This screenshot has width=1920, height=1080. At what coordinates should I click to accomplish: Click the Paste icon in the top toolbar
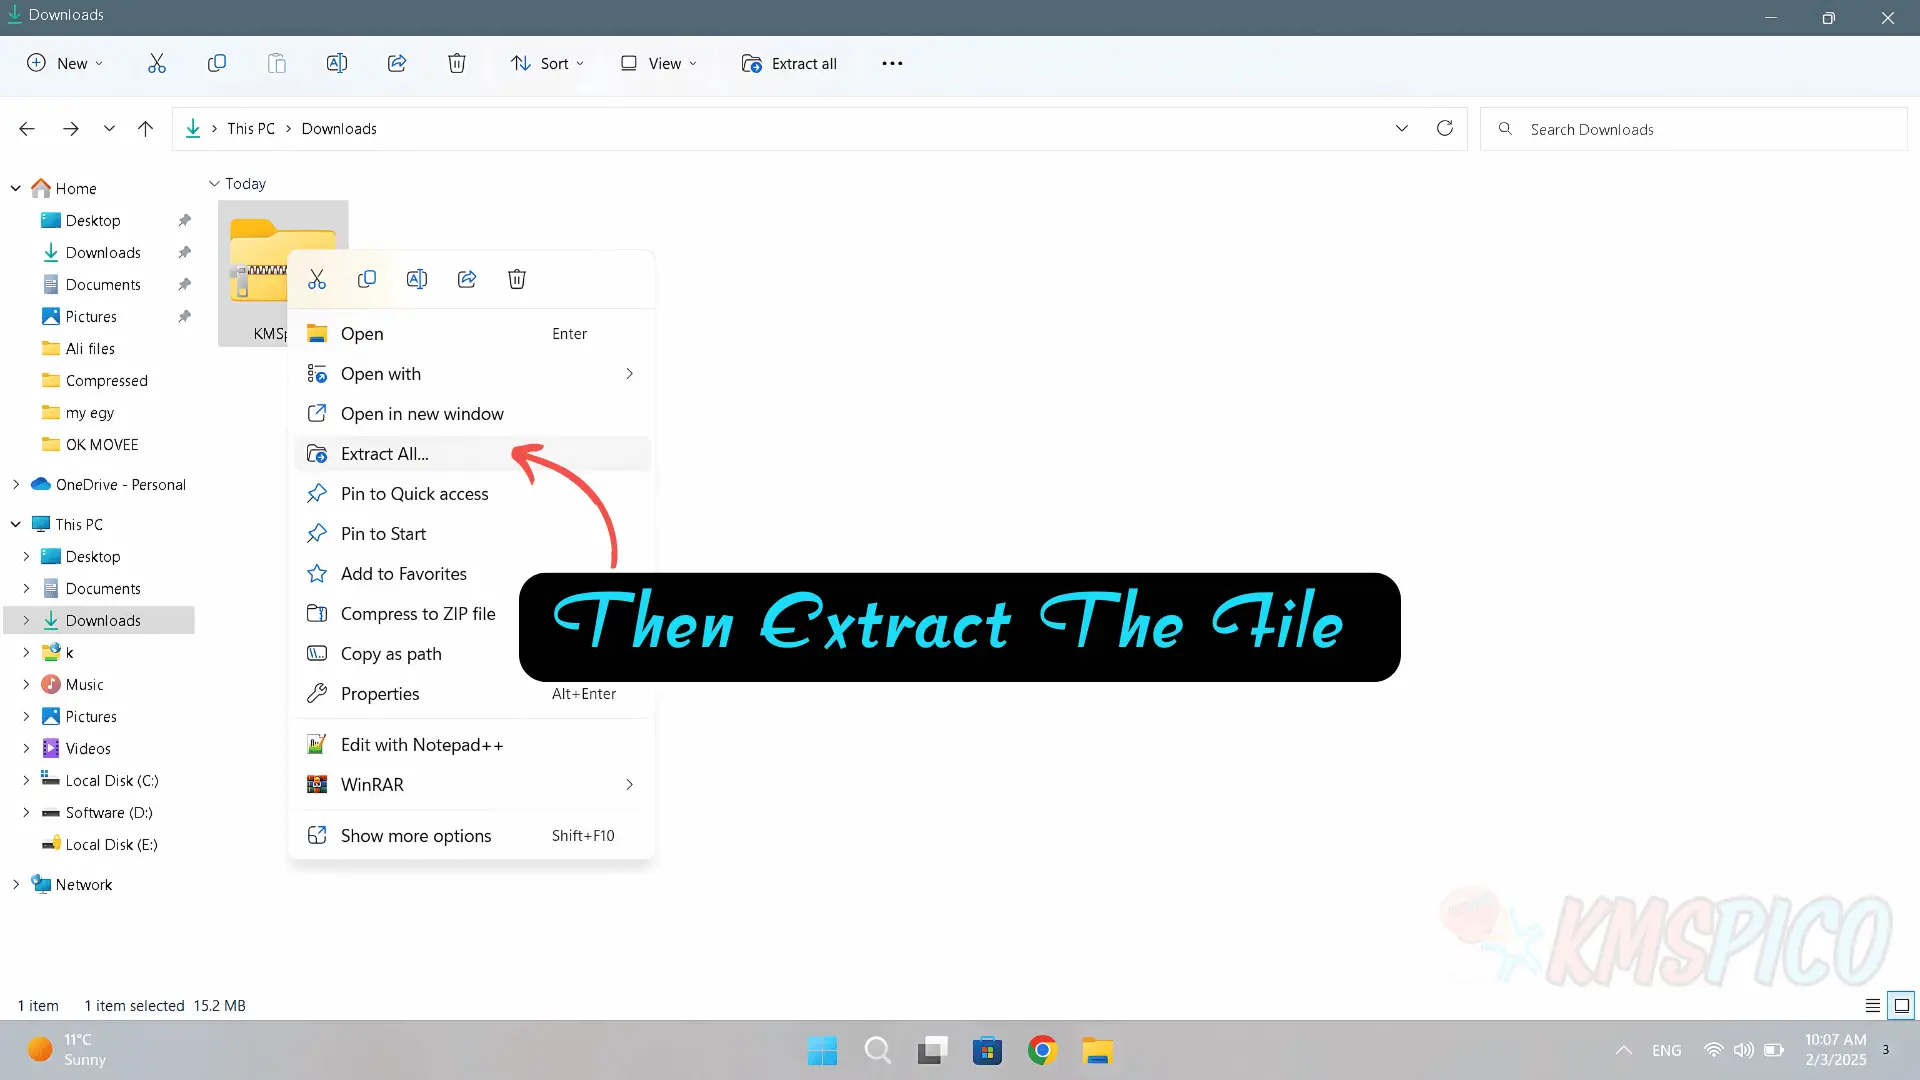click(x=277, y=63)
